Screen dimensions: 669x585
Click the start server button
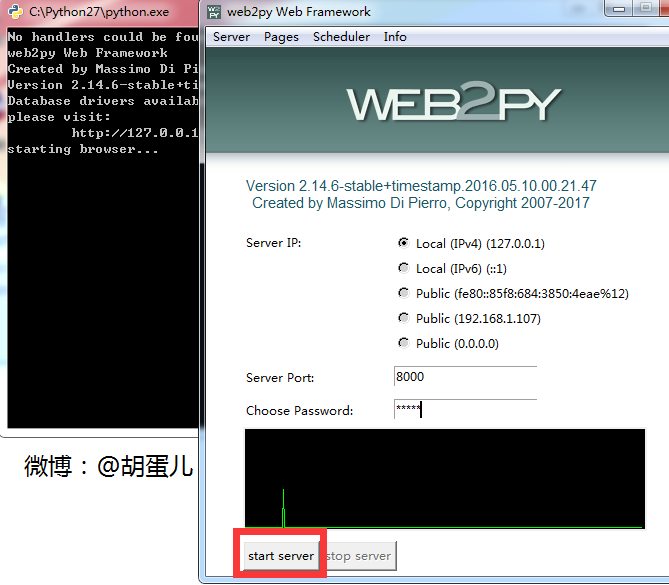[281, 556]
